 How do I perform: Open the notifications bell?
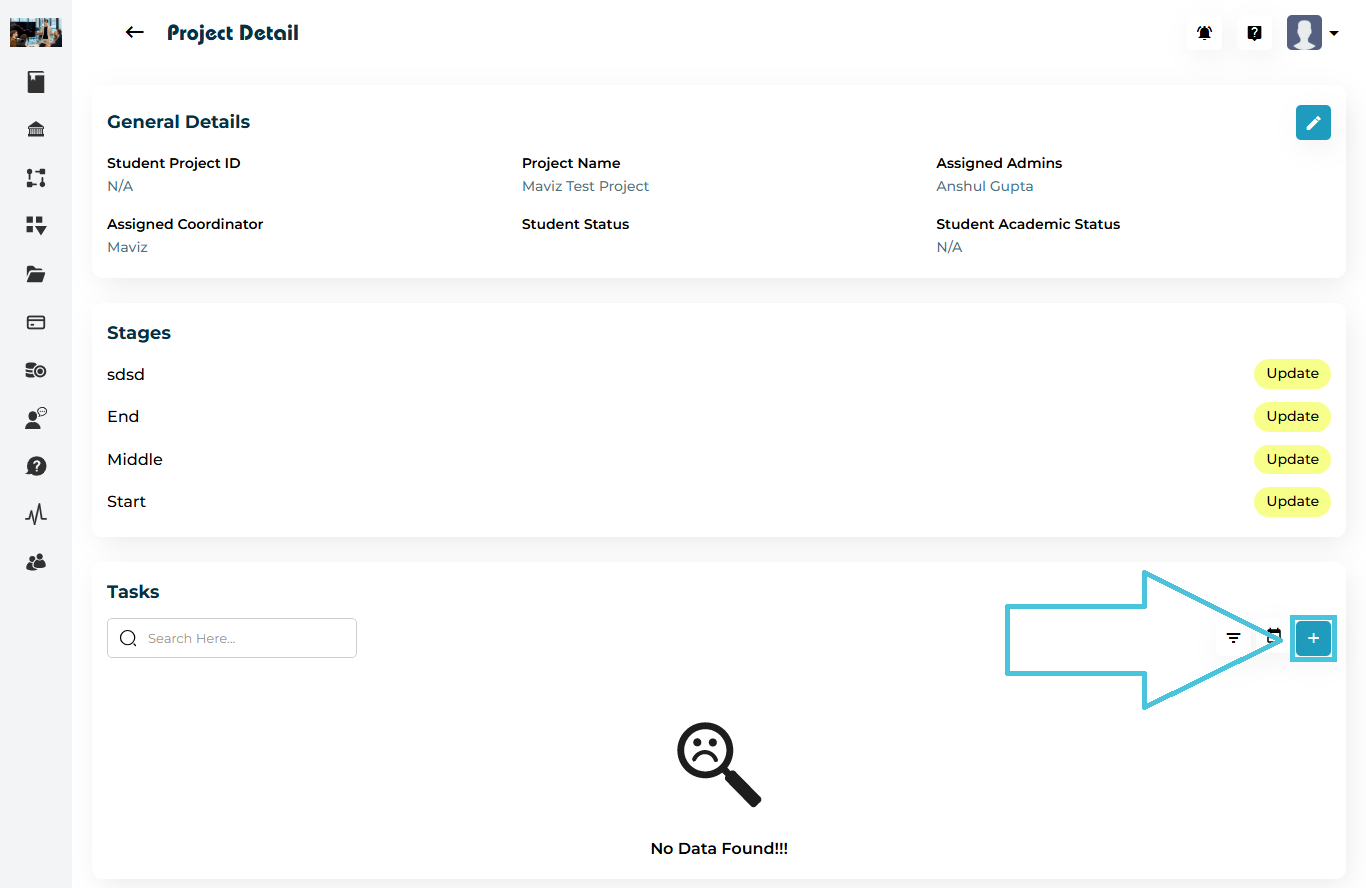[x=1205, y=33]
